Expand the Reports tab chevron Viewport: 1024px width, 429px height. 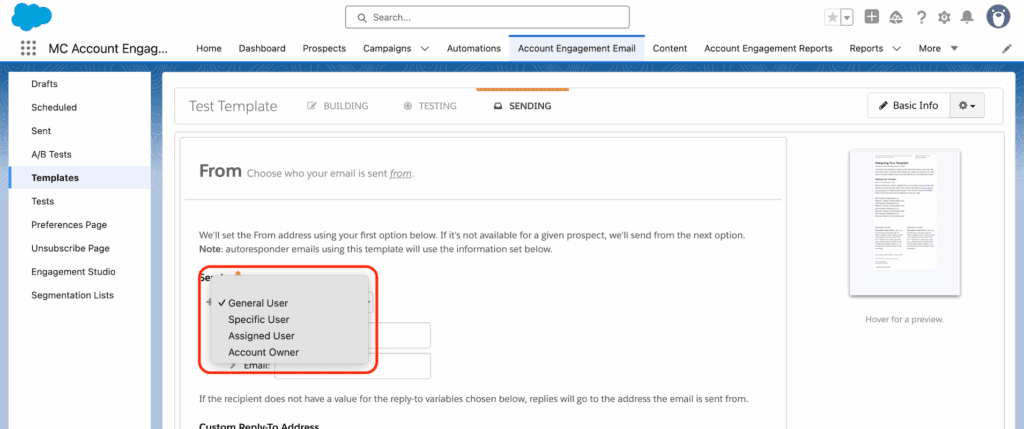tap(896, 48)
